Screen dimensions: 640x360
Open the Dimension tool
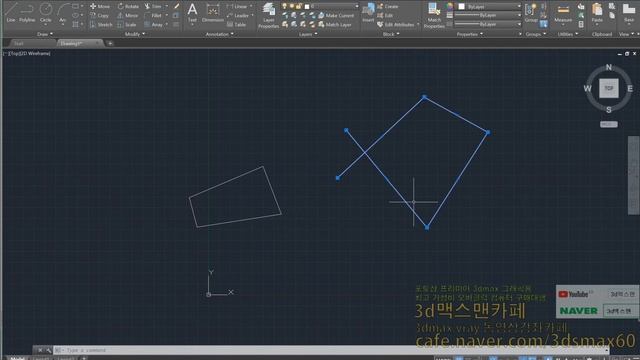[213, 12]
